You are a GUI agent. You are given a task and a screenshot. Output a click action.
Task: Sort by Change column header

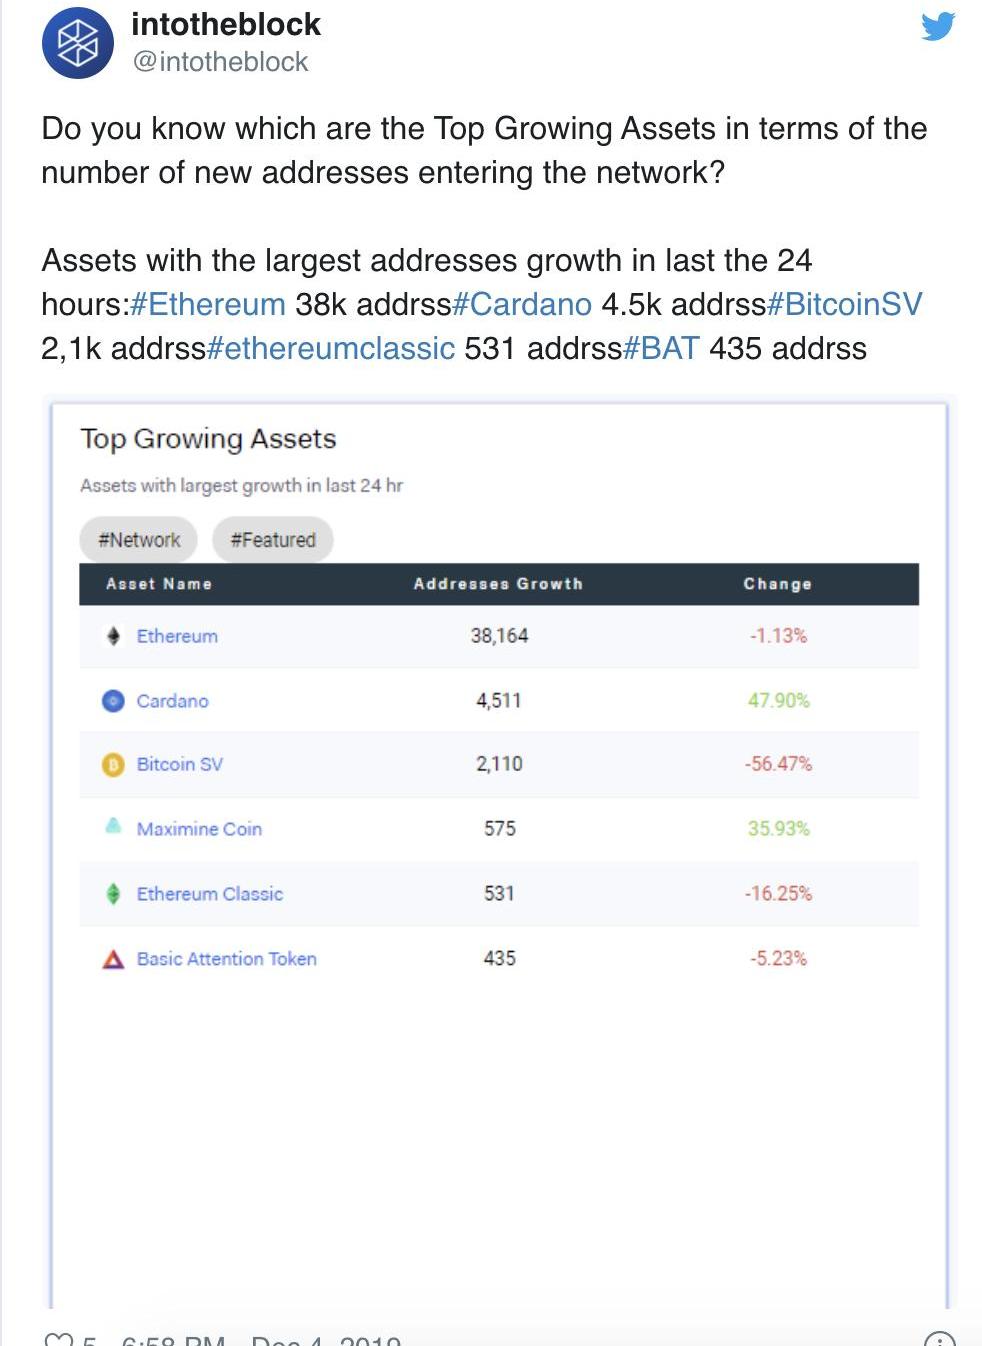click(777, 584)
